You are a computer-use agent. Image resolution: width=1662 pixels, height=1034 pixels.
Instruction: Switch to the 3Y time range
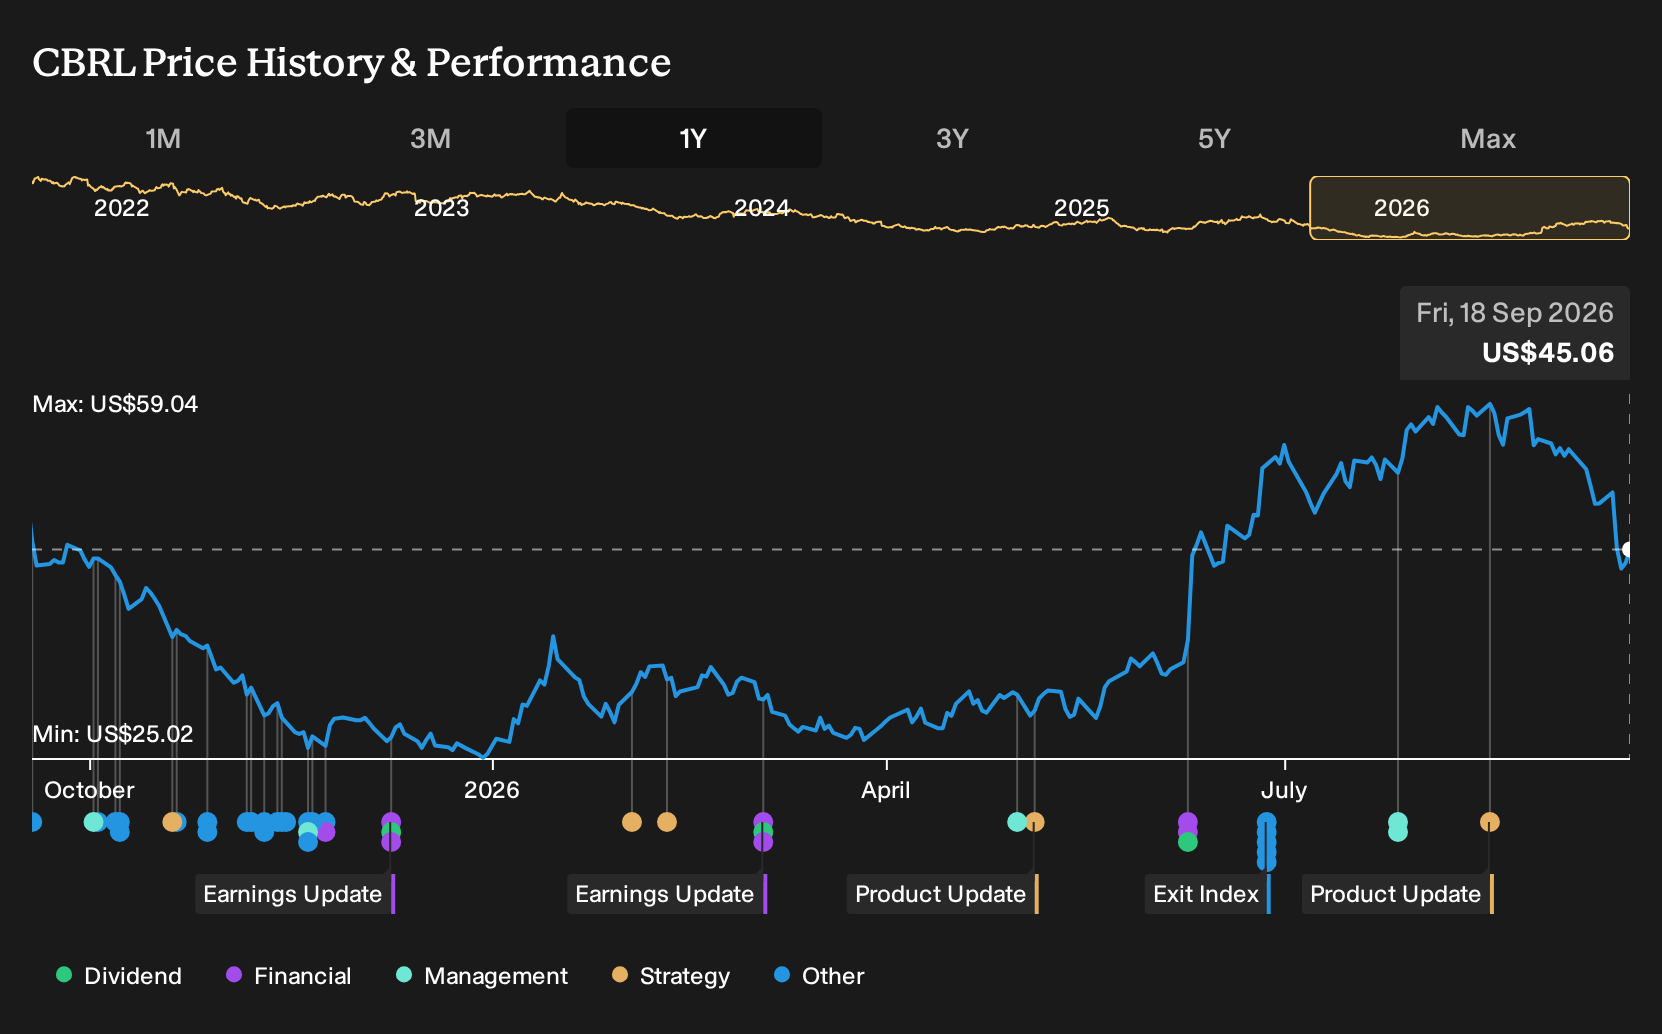click(x=952, y=138)
